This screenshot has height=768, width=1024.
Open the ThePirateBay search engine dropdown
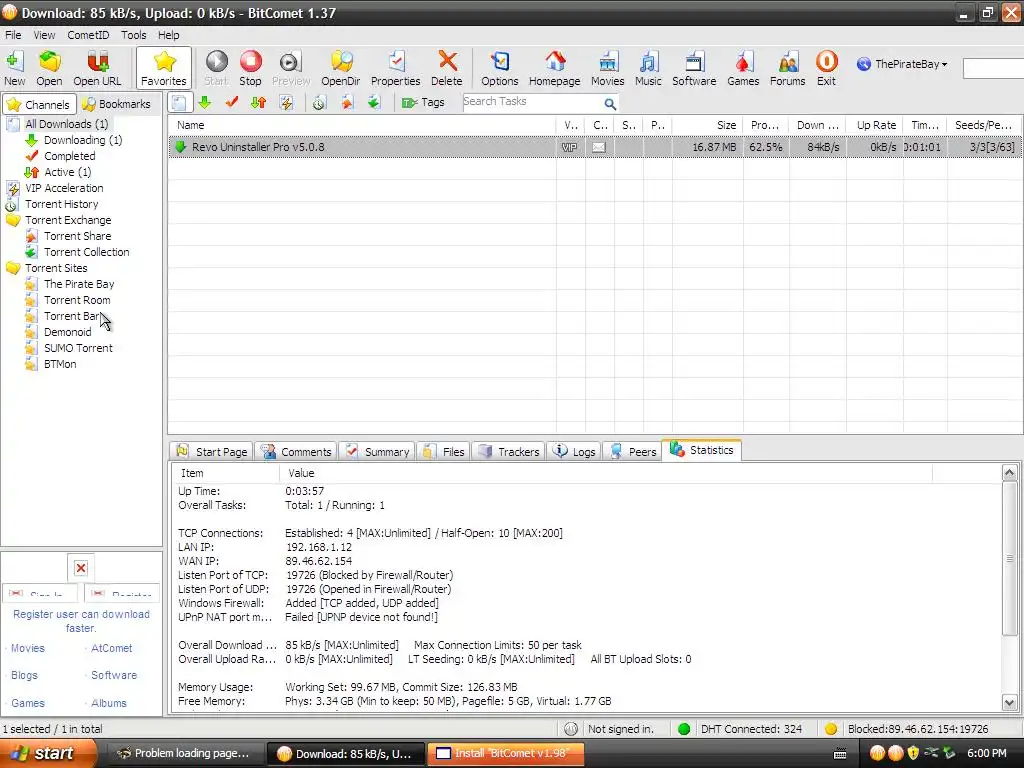pyautogui.click(x=903, y=64)
